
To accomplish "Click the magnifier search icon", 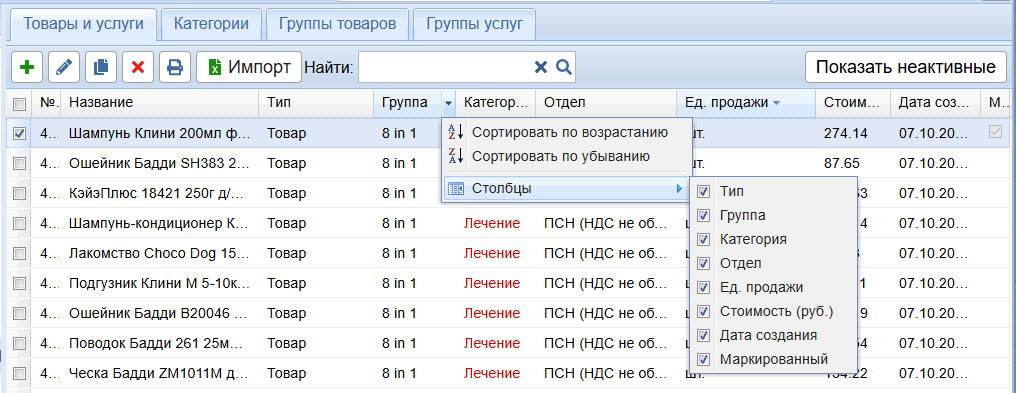I will tap(564, 67).
